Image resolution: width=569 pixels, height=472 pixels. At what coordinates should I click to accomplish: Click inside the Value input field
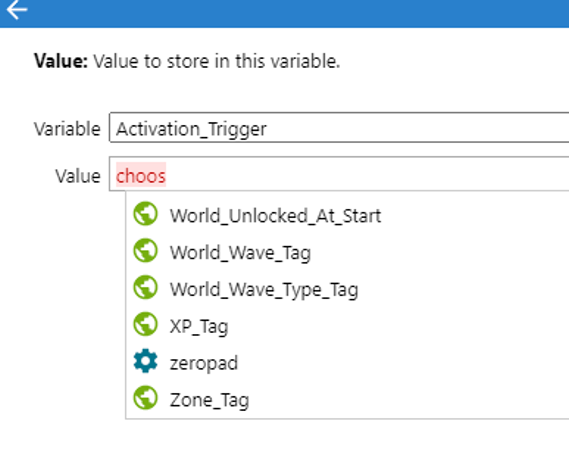[x=339, y=174]
